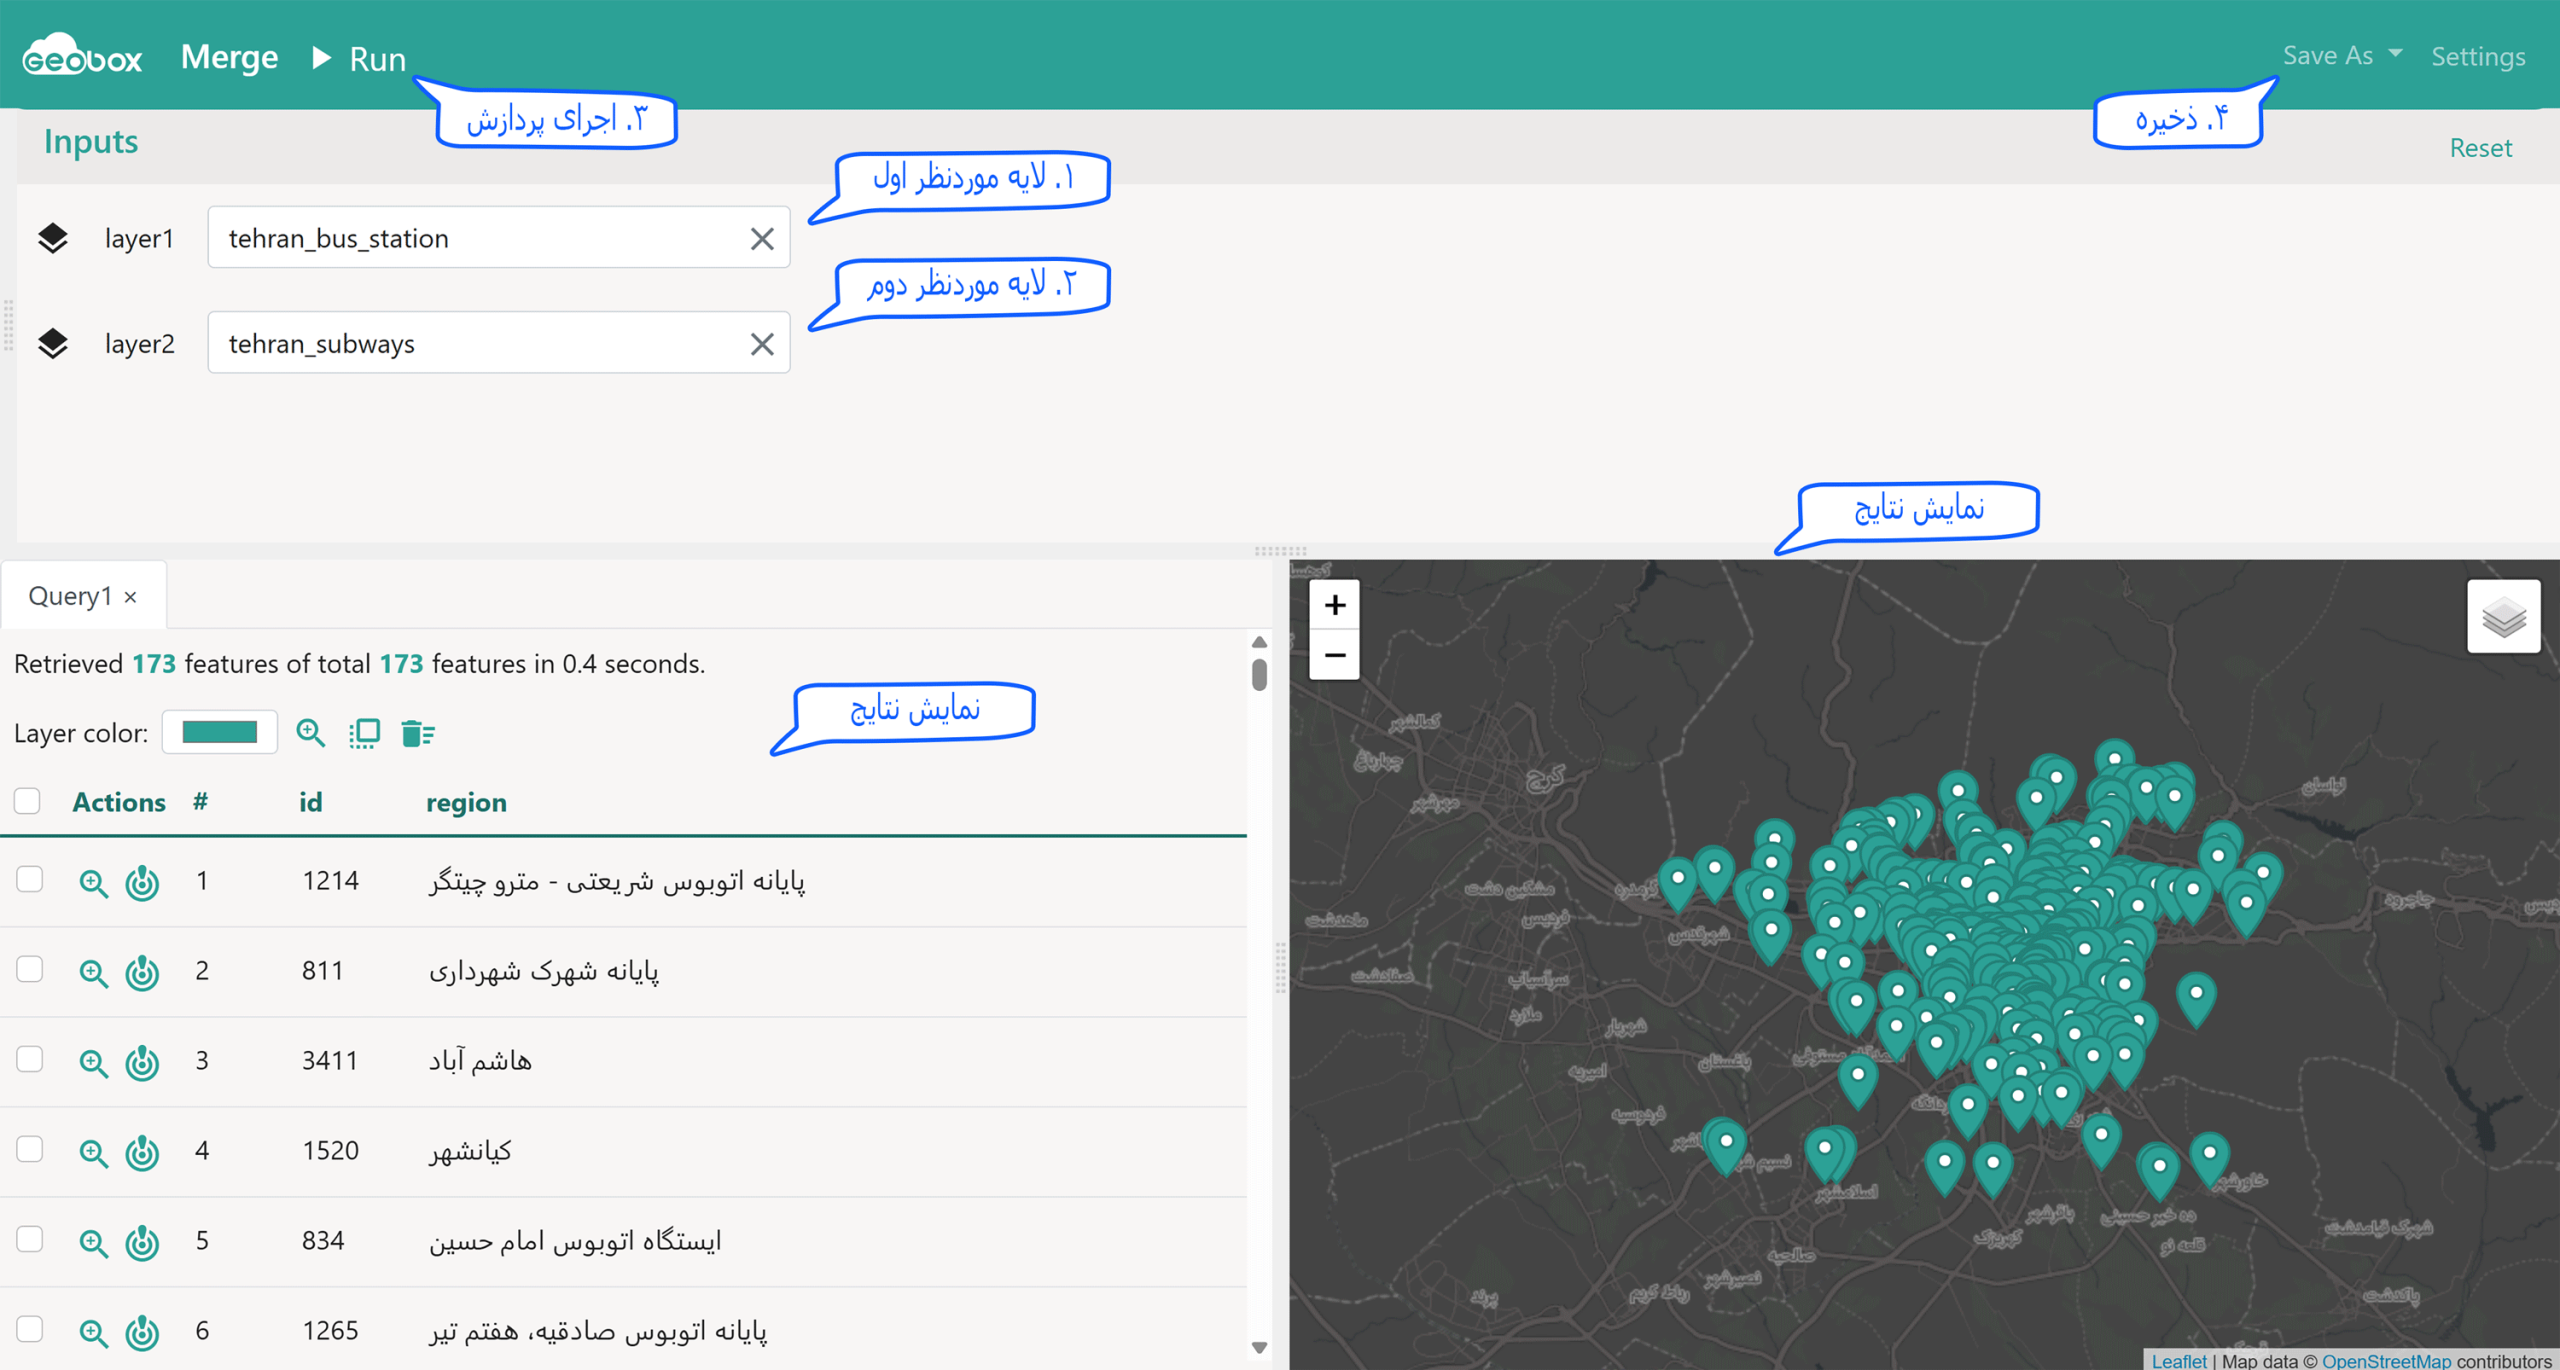Check the row with id 811
This screenshot has height=1370, width=2560.
(29, 969)
